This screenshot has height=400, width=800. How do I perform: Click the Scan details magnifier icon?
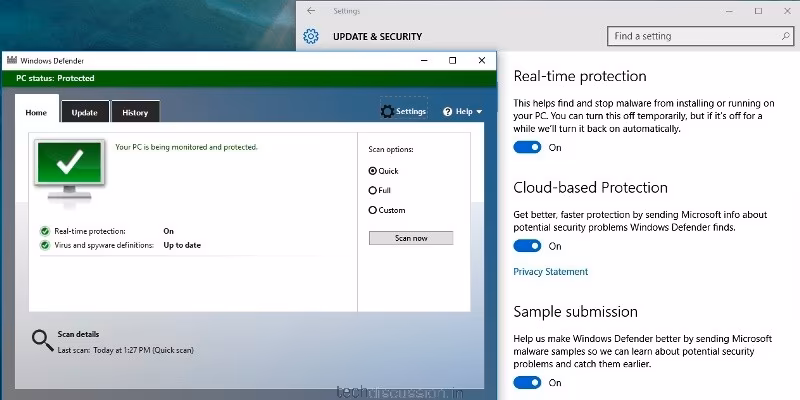[x=42, y=340]
